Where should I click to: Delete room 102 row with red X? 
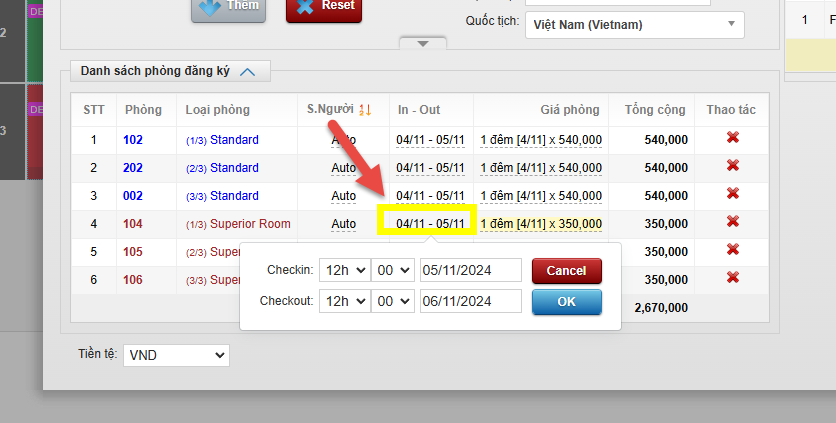[732, 138]
